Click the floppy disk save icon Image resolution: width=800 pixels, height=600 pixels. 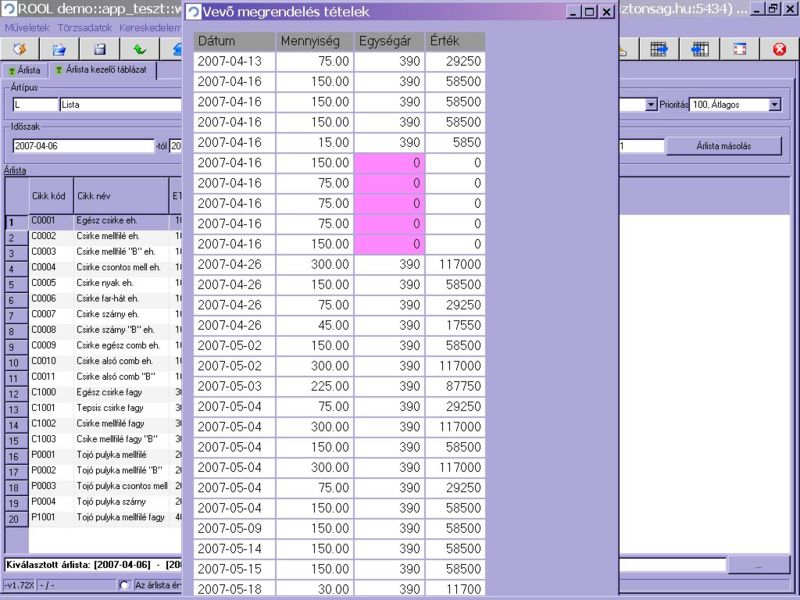point(99,48)
